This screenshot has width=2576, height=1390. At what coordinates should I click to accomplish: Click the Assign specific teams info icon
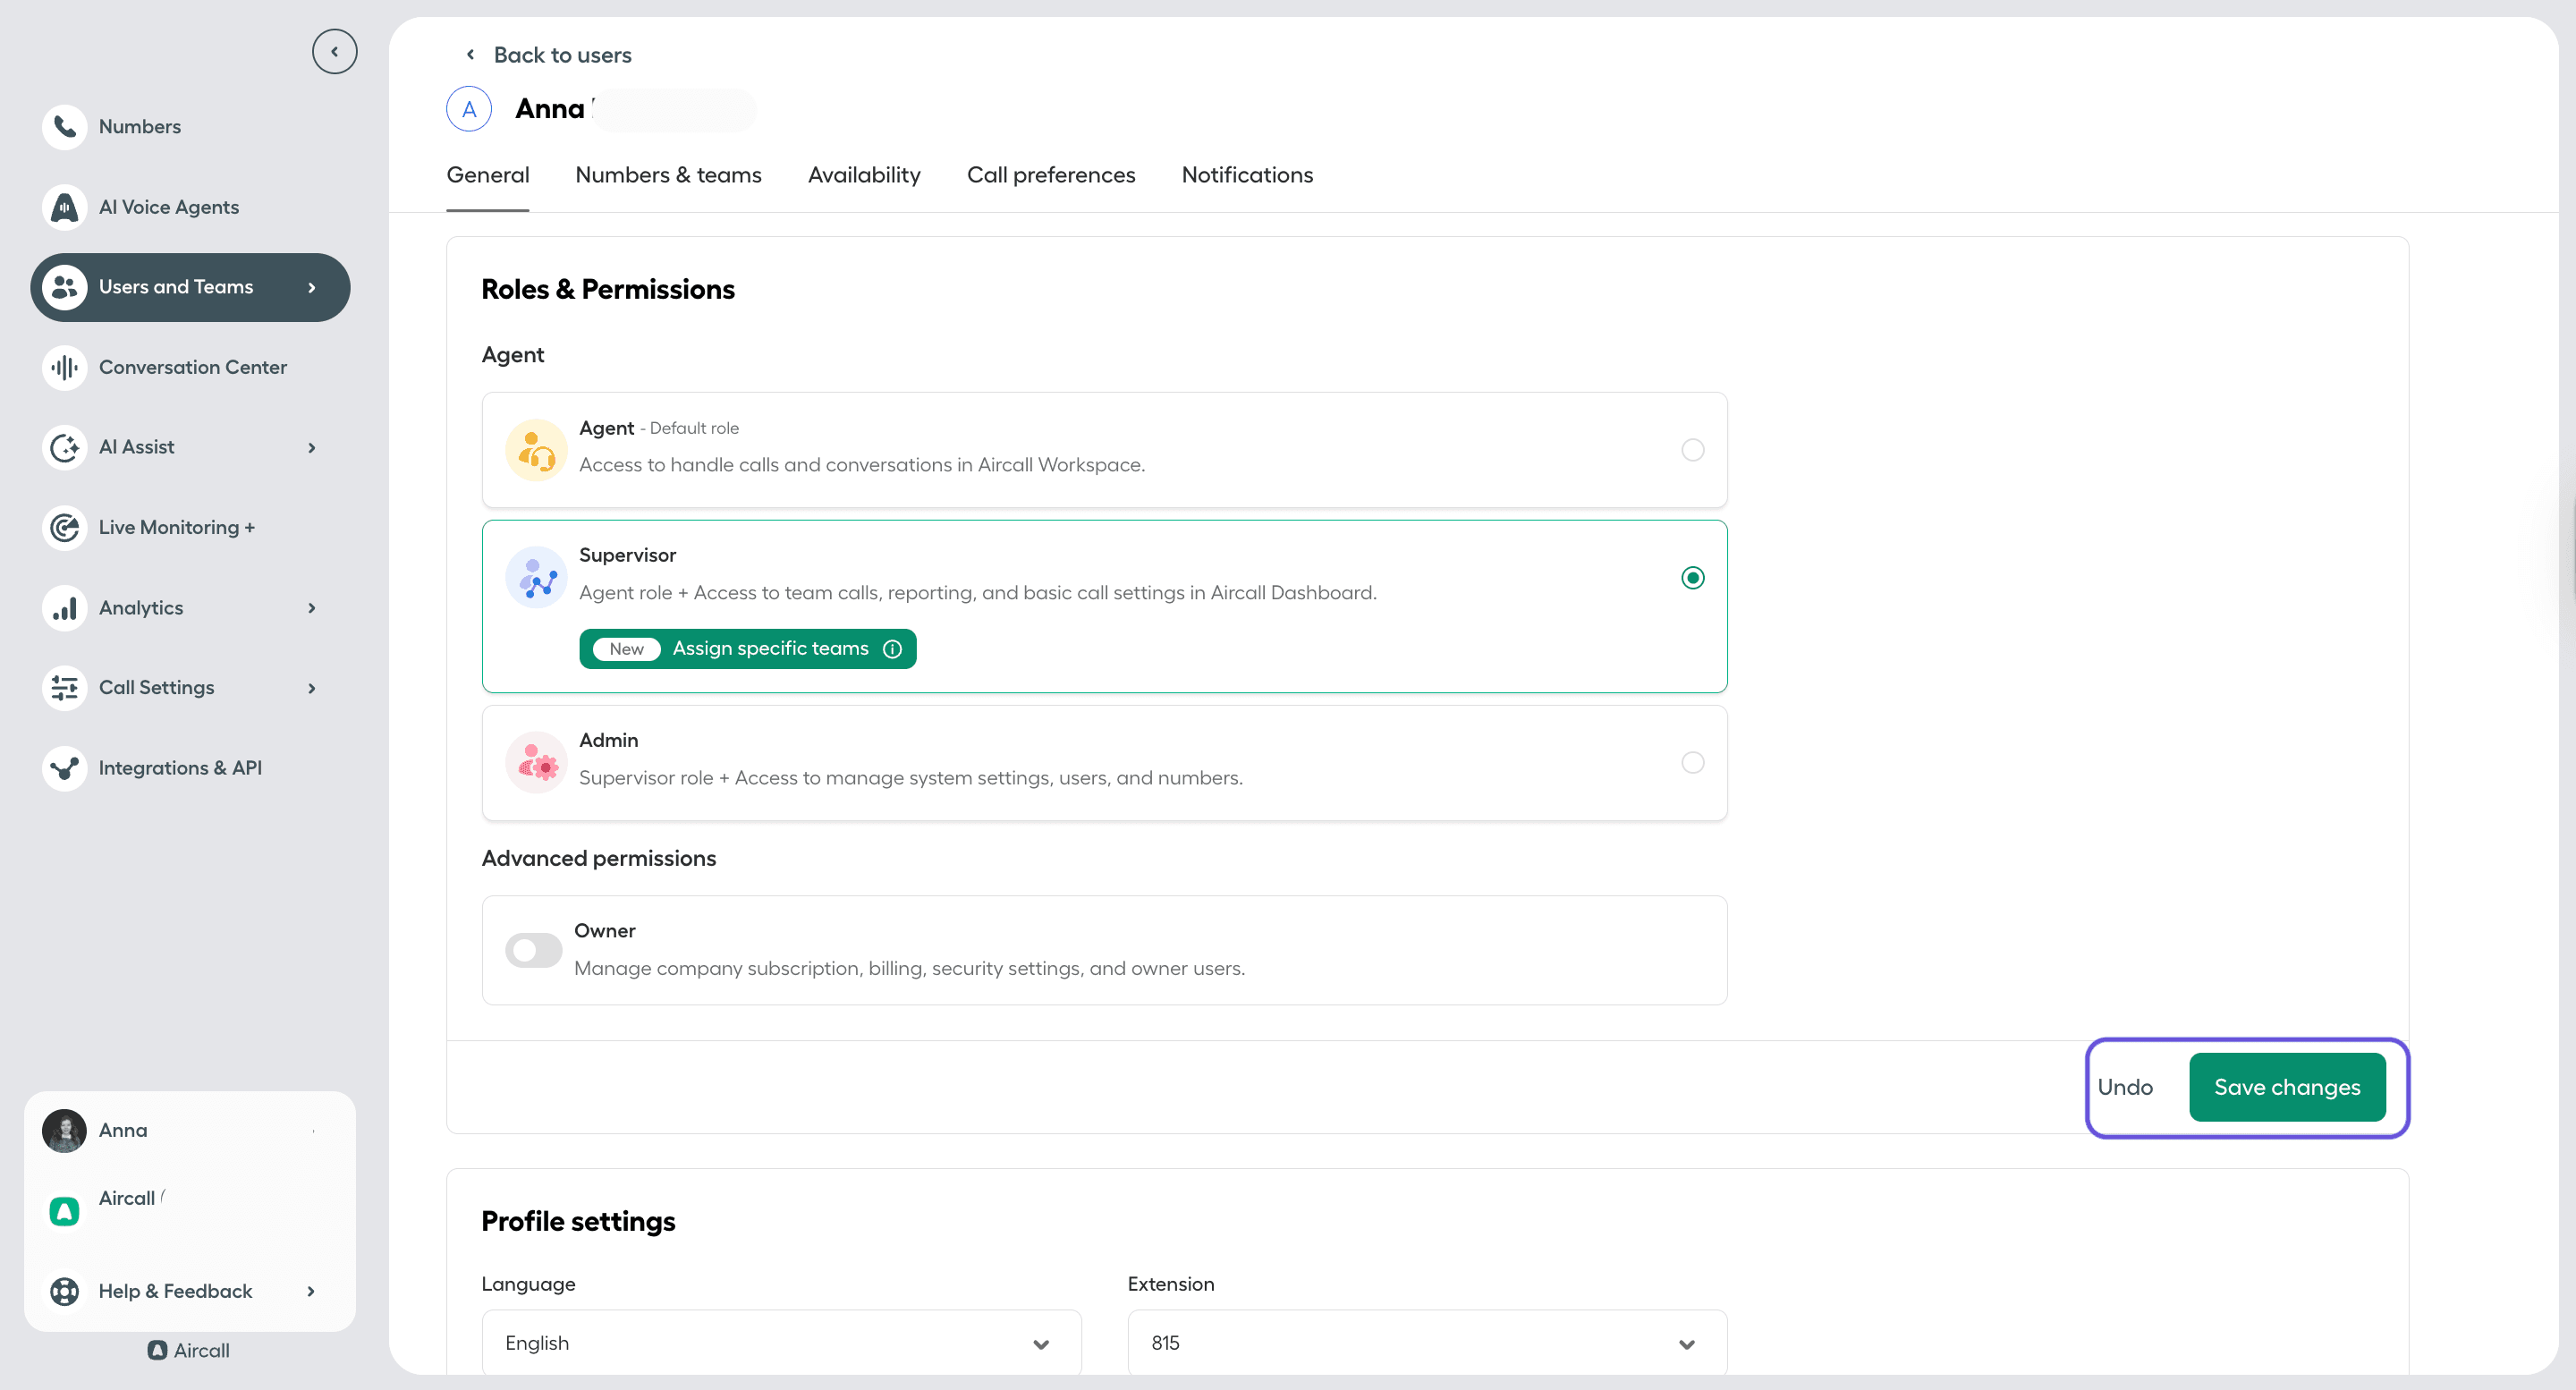click(892, 648)
